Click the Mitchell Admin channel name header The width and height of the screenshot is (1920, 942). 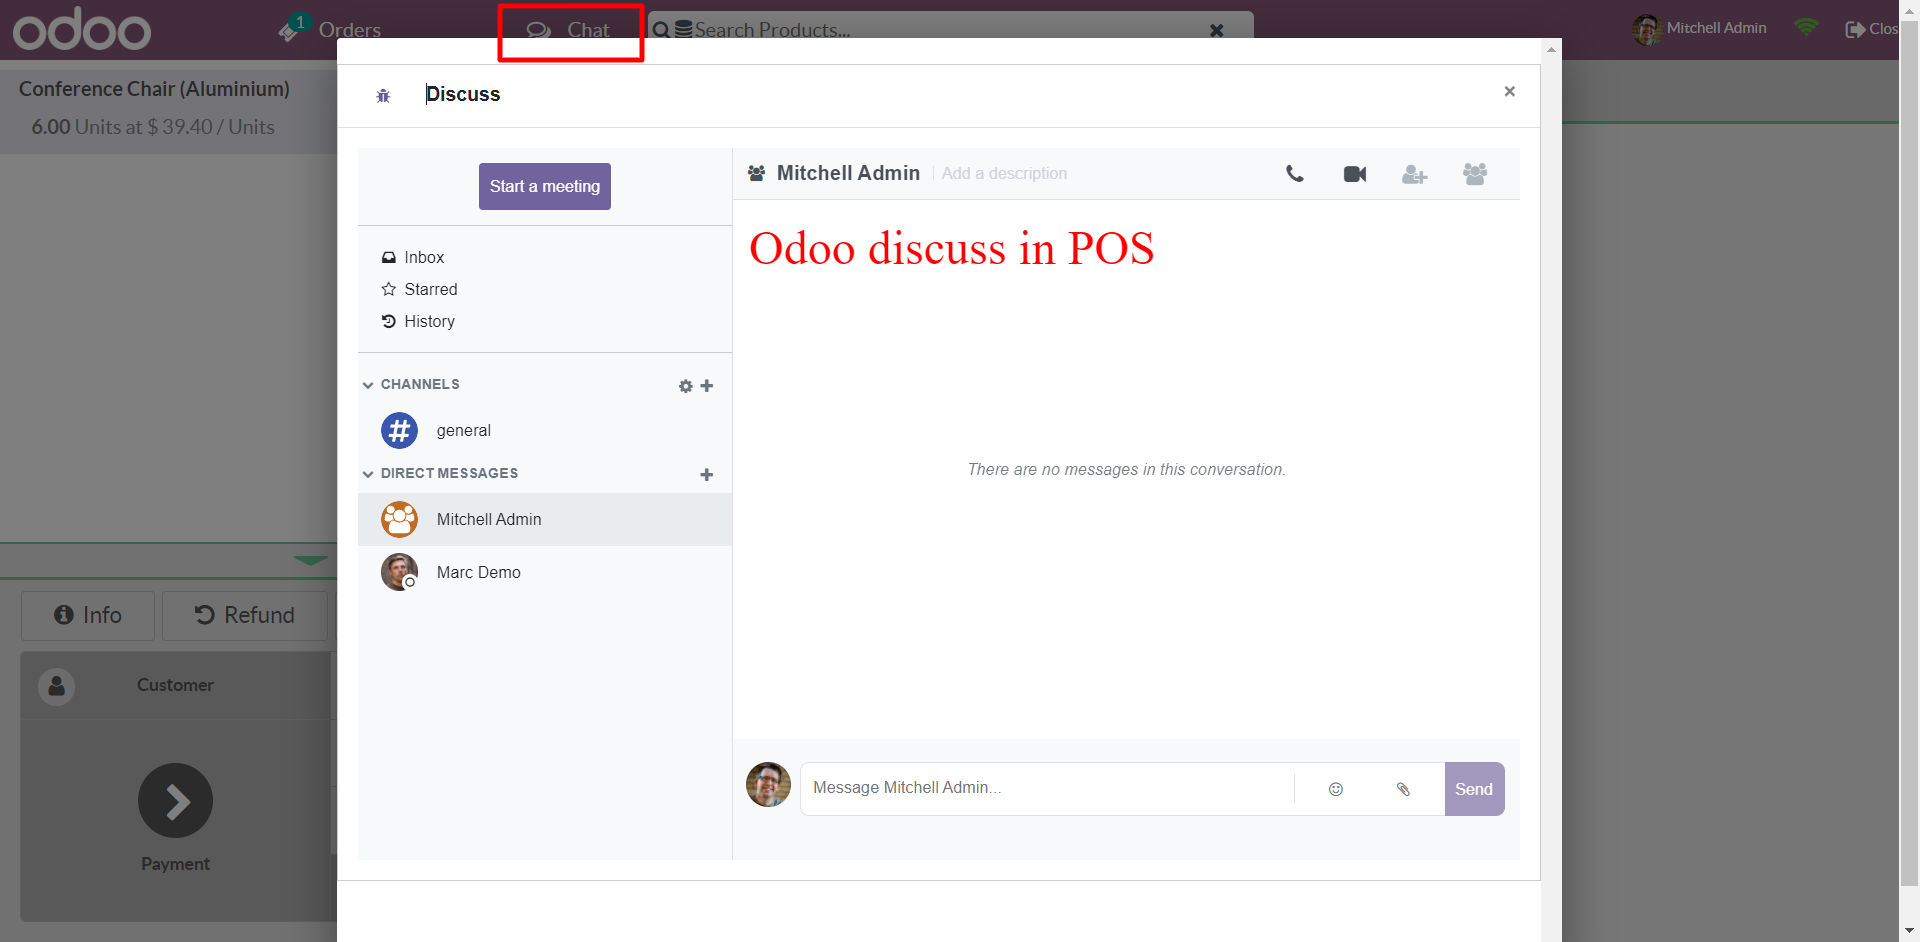pos(848,173)
